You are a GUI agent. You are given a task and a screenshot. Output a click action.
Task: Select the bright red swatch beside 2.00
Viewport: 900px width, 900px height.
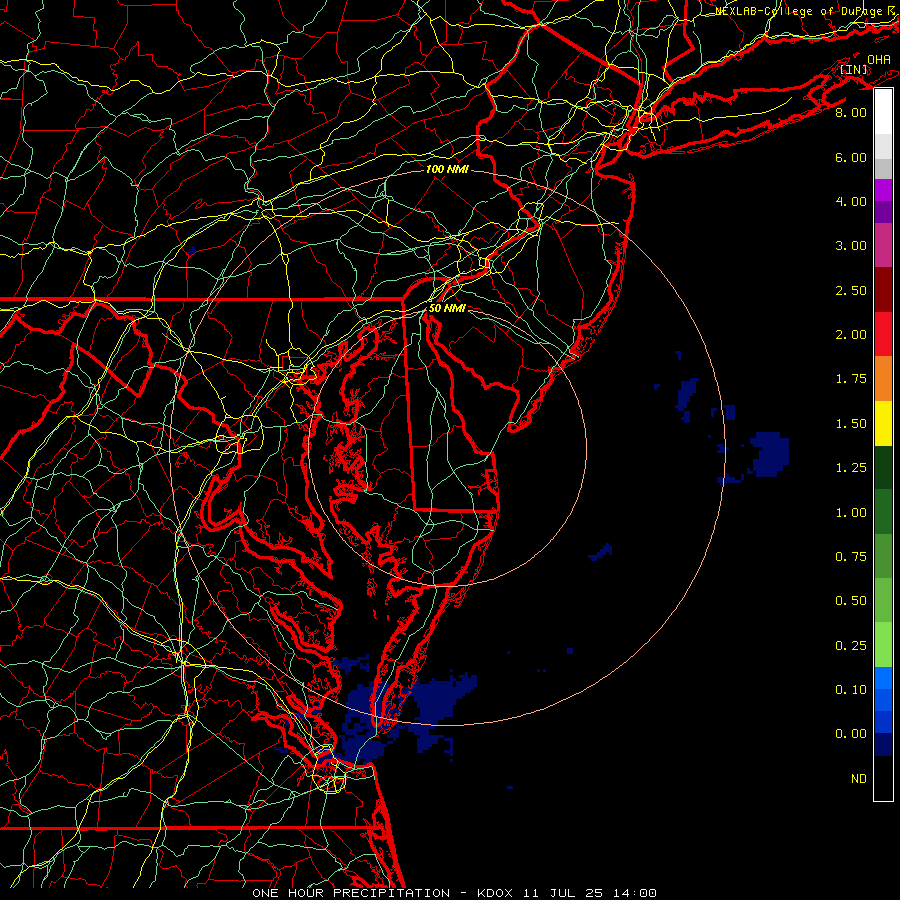(x=883, y=334)
